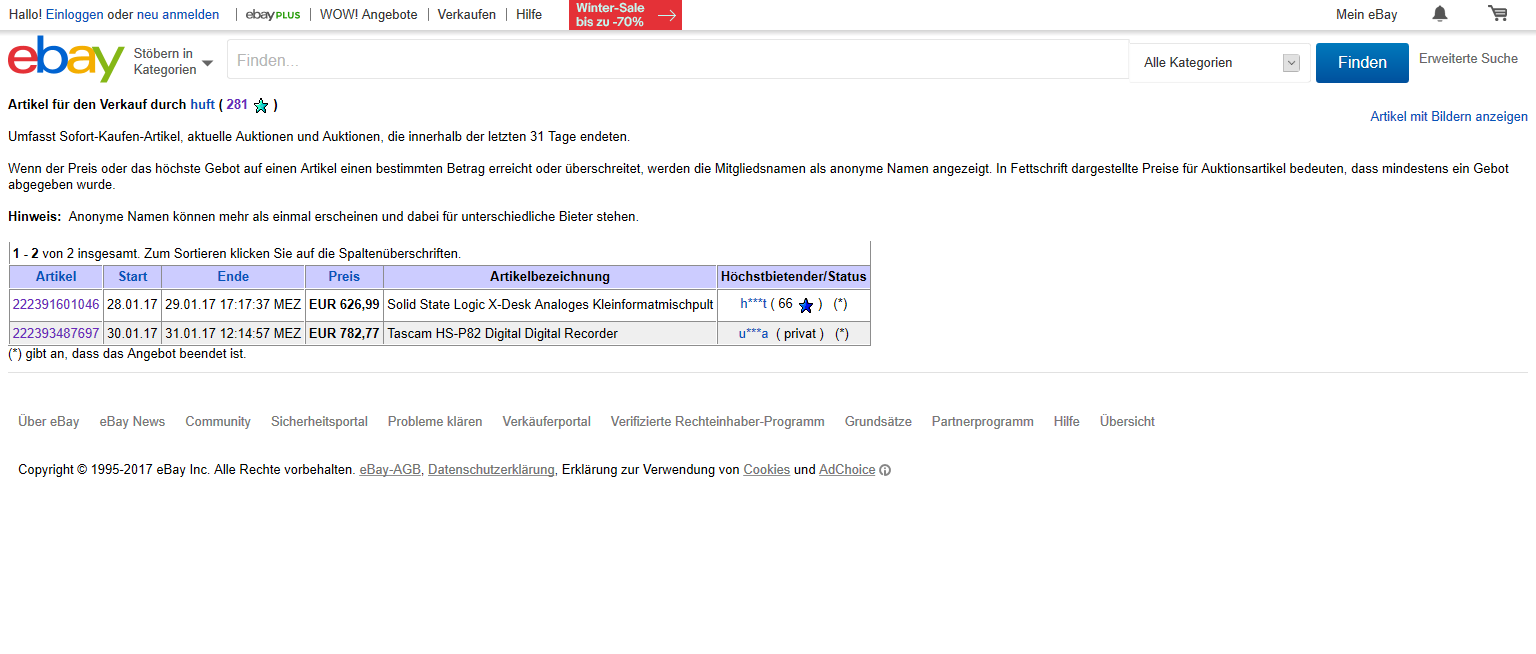Viewport: 1536px width, 654px height.
Task: Open Übersicht footer link
Action: 1127,422
